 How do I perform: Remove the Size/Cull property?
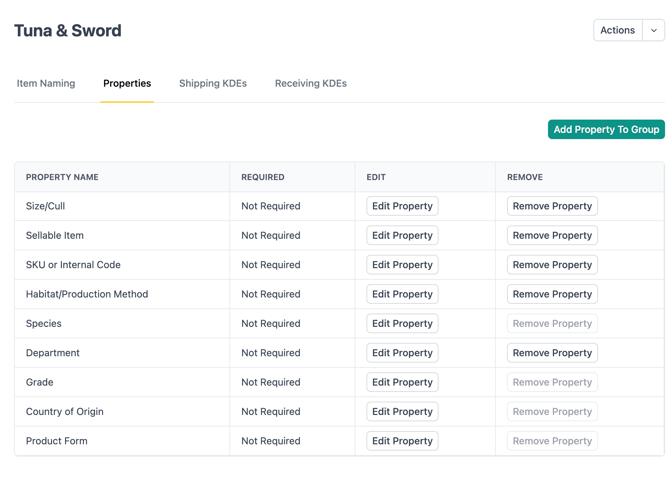point(552,207)
